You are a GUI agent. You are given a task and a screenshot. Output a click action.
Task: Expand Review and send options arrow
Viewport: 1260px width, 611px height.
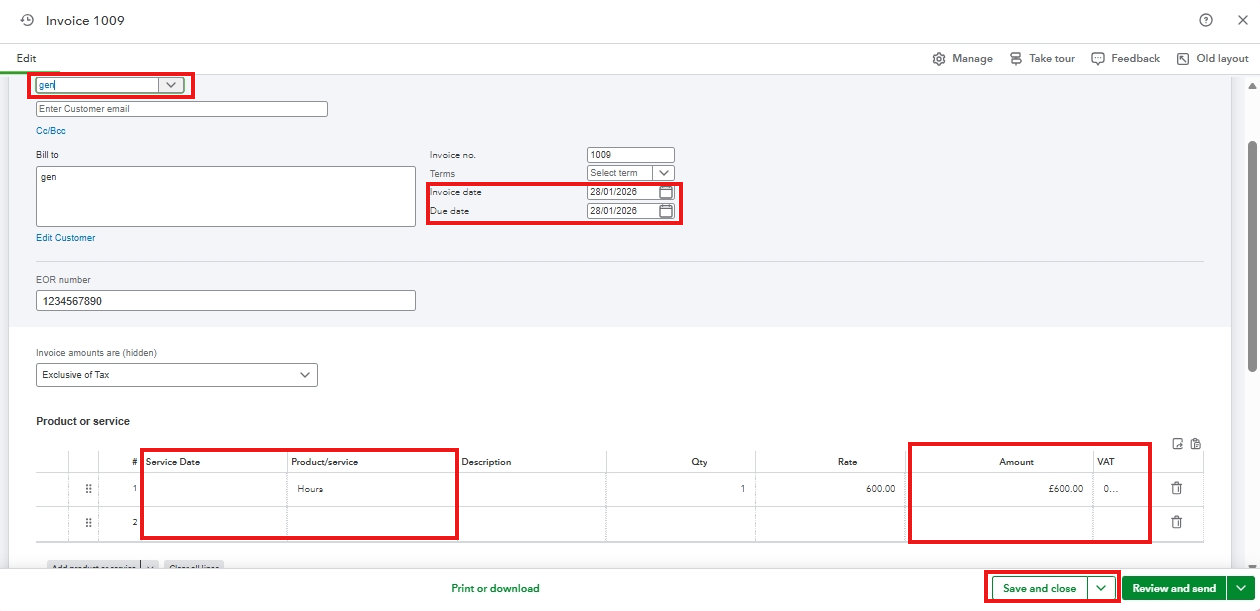pyautogui.click(x=1241, y=588)
